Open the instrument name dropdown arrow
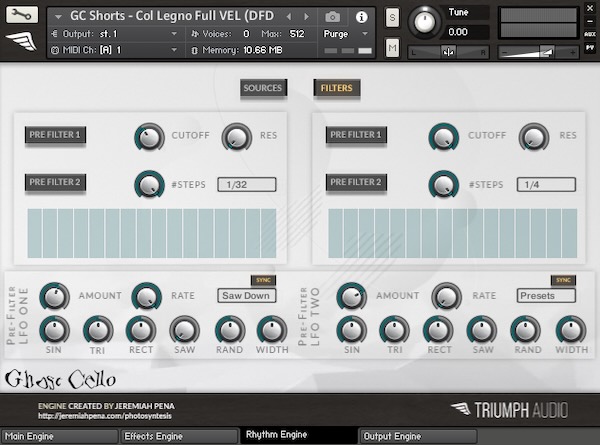 tap(58, 17)
